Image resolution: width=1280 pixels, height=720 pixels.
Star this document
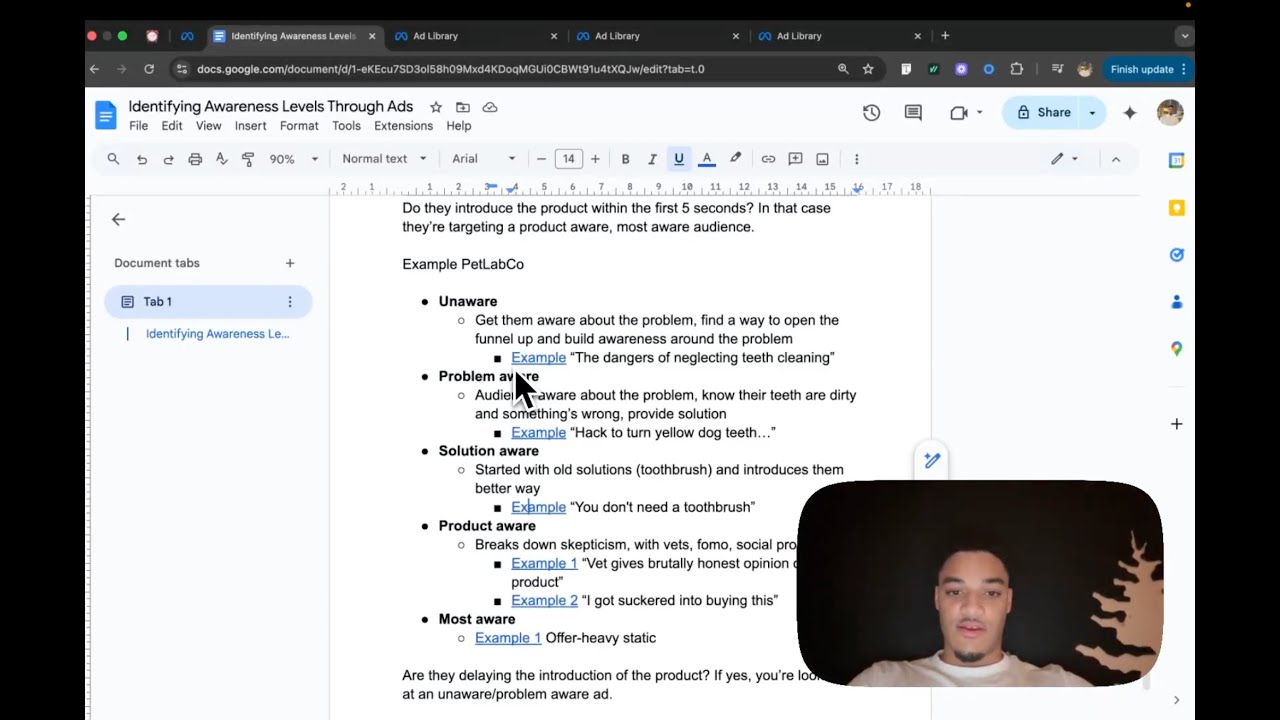point(436,107)
